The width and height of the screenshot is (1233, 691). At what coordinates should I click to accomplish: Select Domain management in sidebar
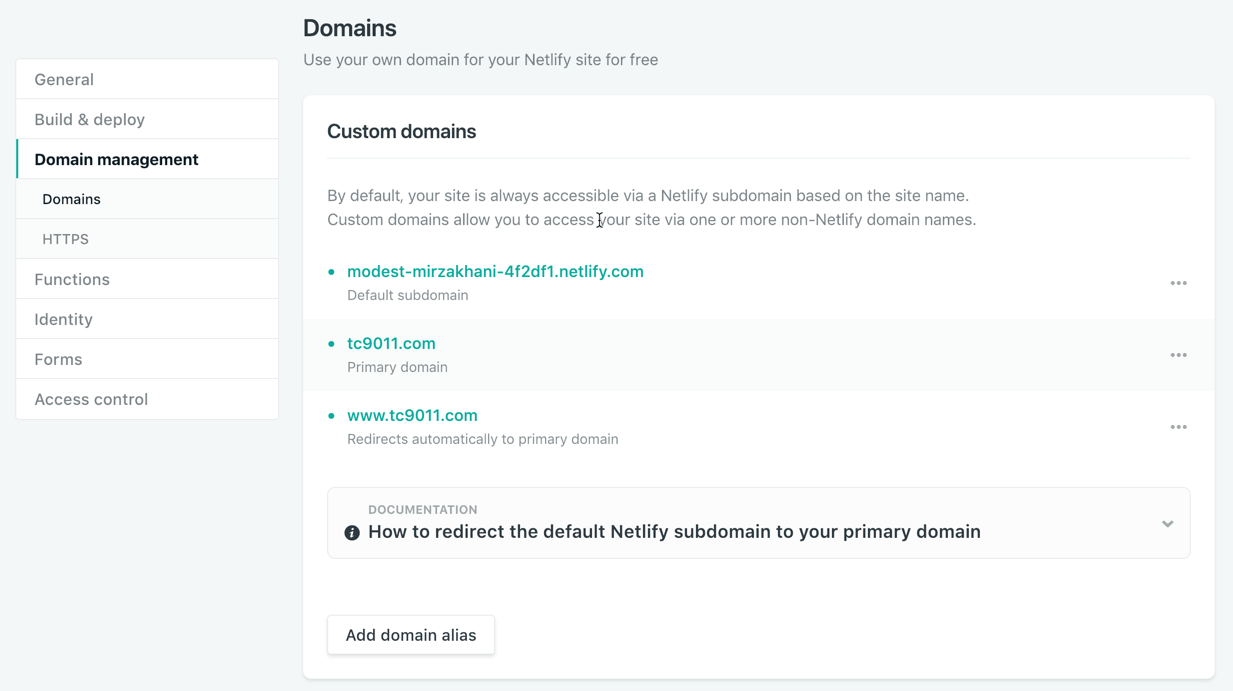(x=116, y=159)
